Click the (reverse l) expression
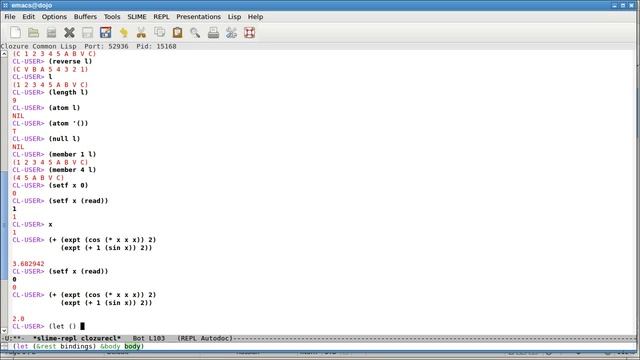Viewport: 640px width, 360px height. click(x=70, y=61)
